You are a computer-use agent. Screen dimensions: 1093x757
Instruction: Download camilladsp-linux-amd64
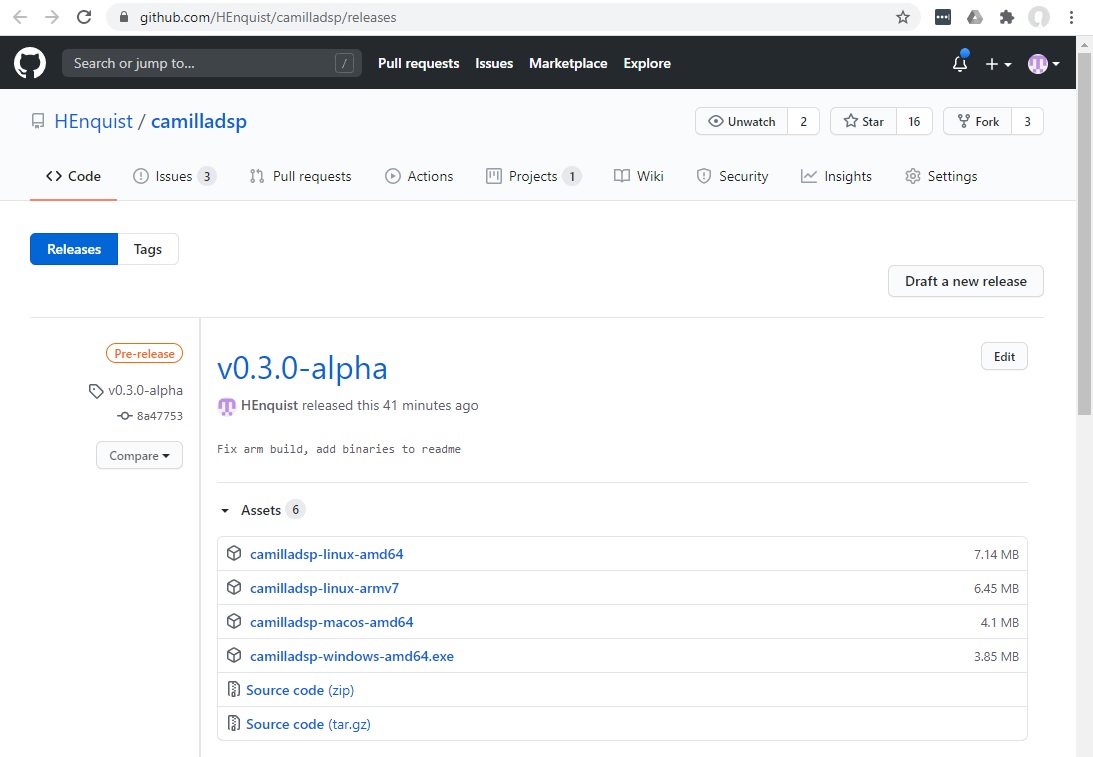point(326,554)
